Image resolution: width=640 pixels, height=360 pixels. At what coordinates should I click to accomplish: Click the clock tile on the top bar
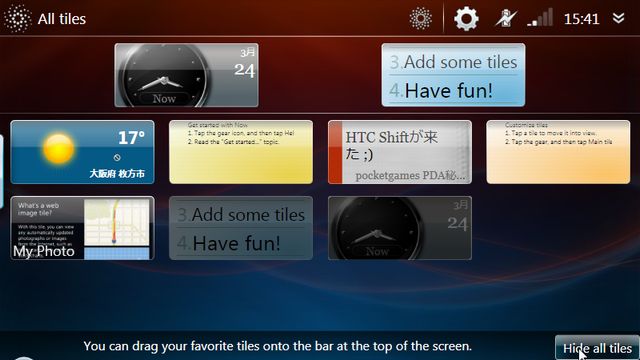[187, 75]
